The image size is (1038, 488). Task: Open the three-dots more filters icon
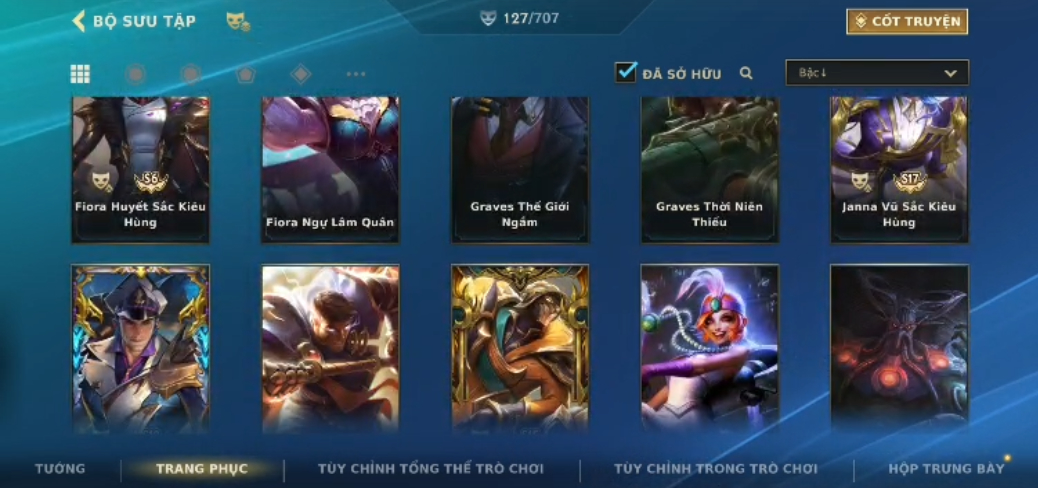(x=356, y=74)
